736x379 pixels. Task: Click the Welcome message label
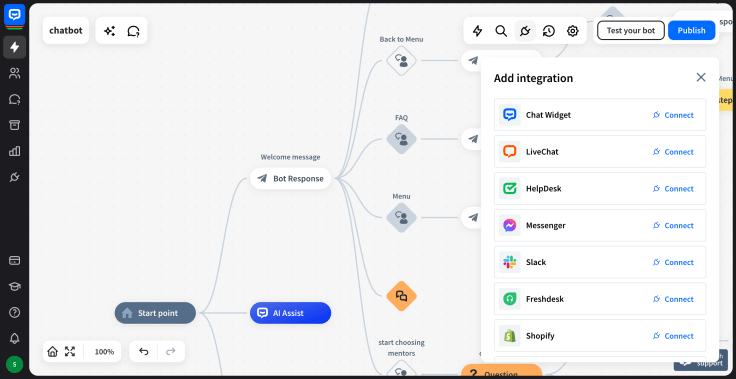(x=291, y=157)
